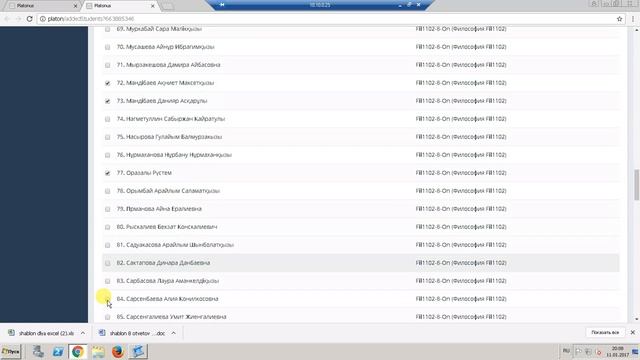Open the Start button on taskbar

[x=11, y=351]
